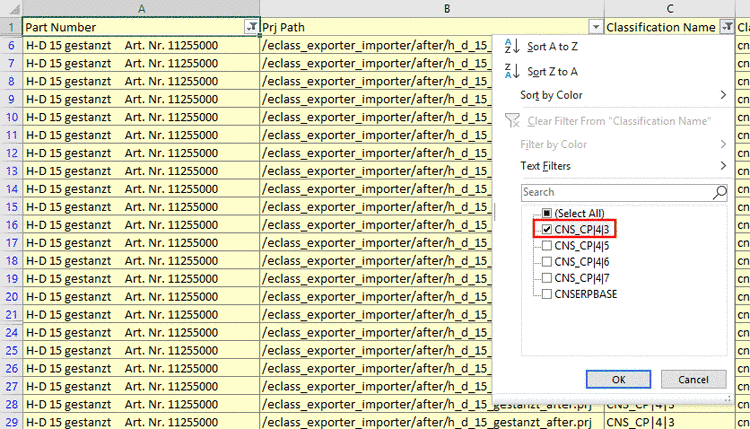Click Prj Path cell in row 29

pyautogui.click(x=432, y=422)
